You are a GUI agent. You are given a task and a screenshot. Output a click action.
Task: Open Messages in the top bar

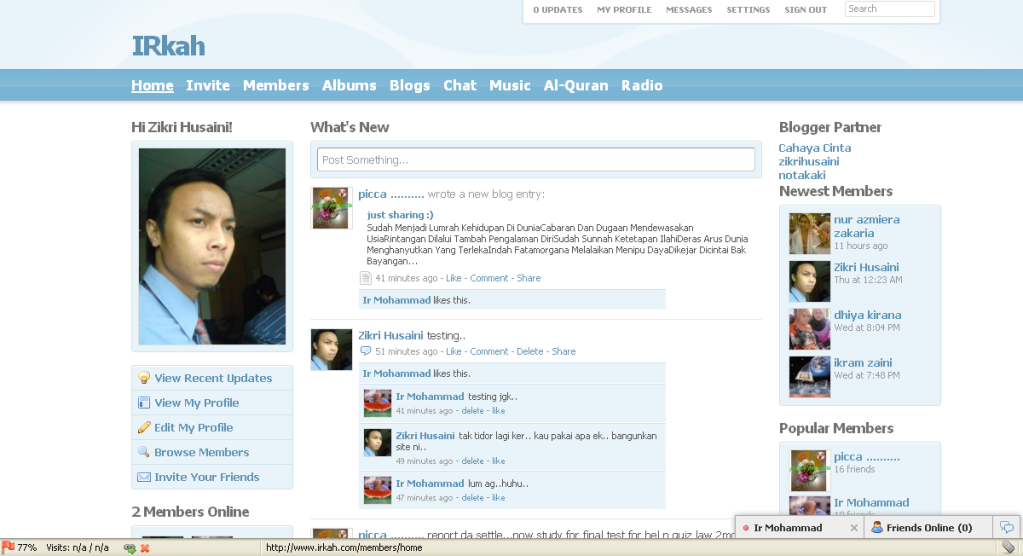[689, 10]
